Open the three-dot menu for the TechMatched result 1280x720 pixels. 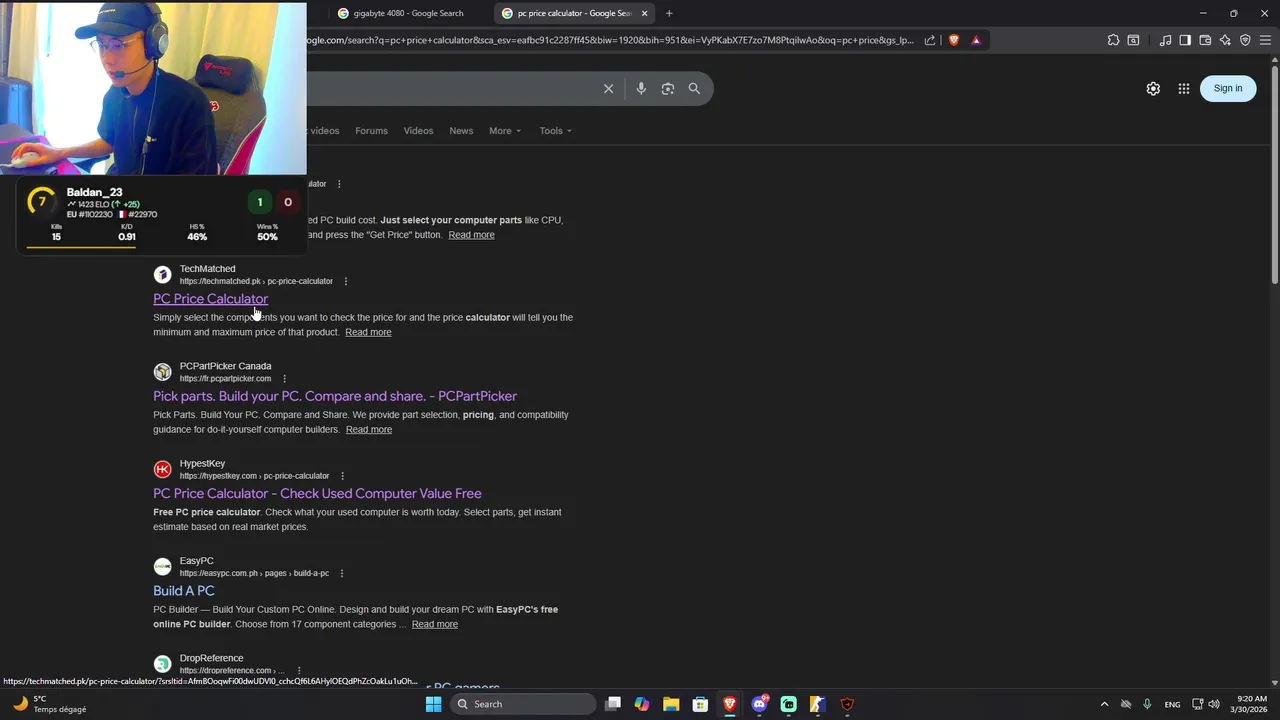pos(346,281)
